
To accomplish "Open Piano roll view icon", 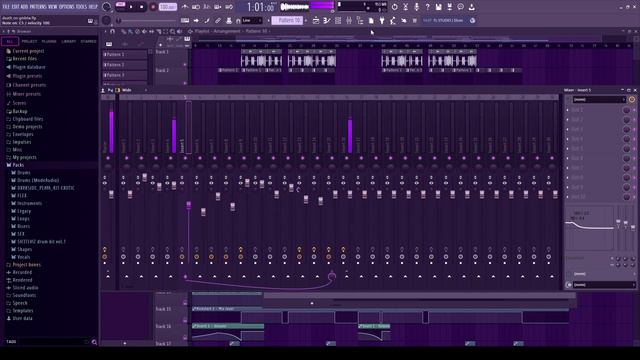I will tap(327, 20).
